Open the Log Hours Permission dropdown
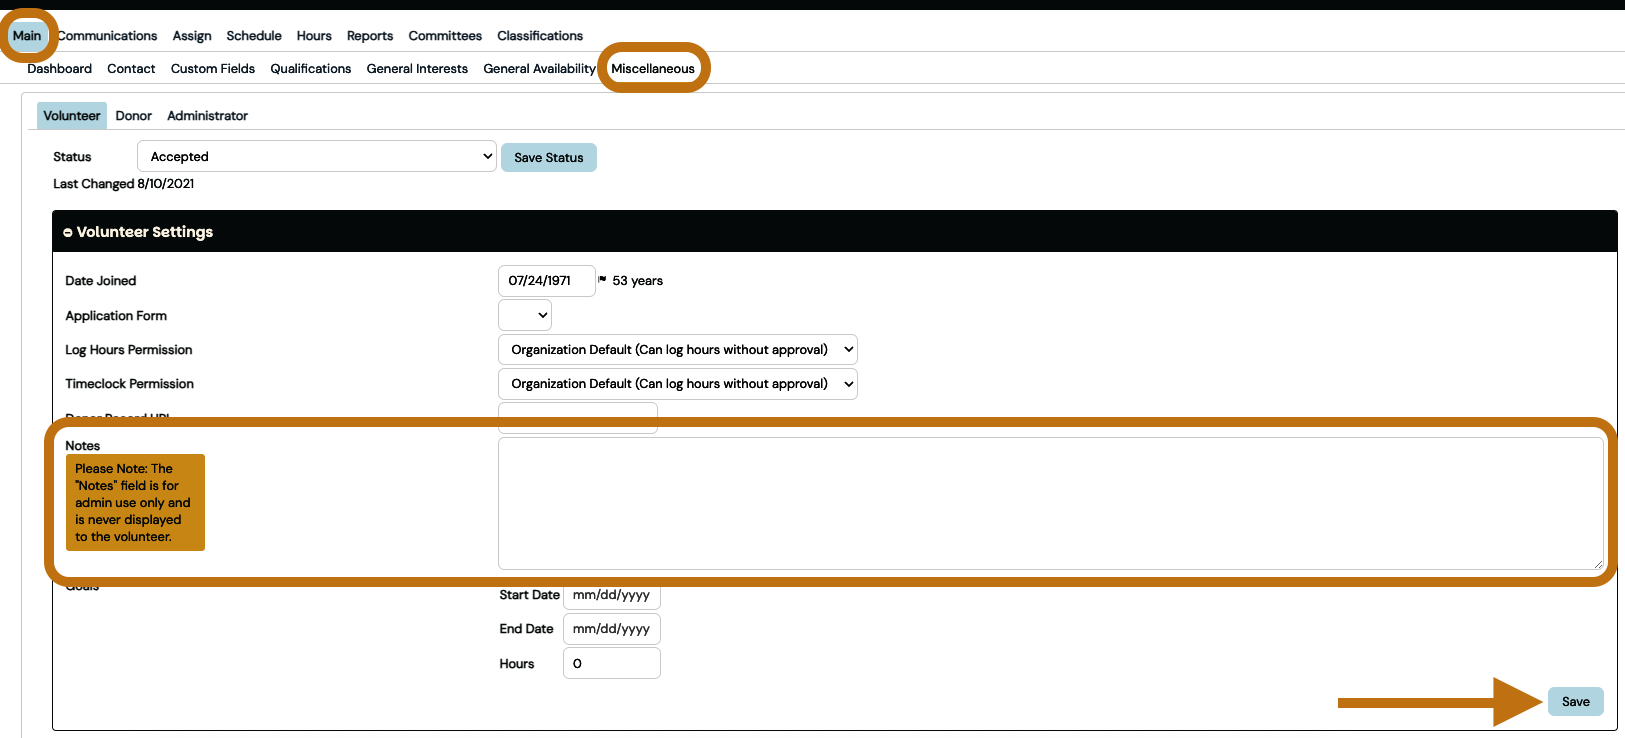 coord(677,350)
